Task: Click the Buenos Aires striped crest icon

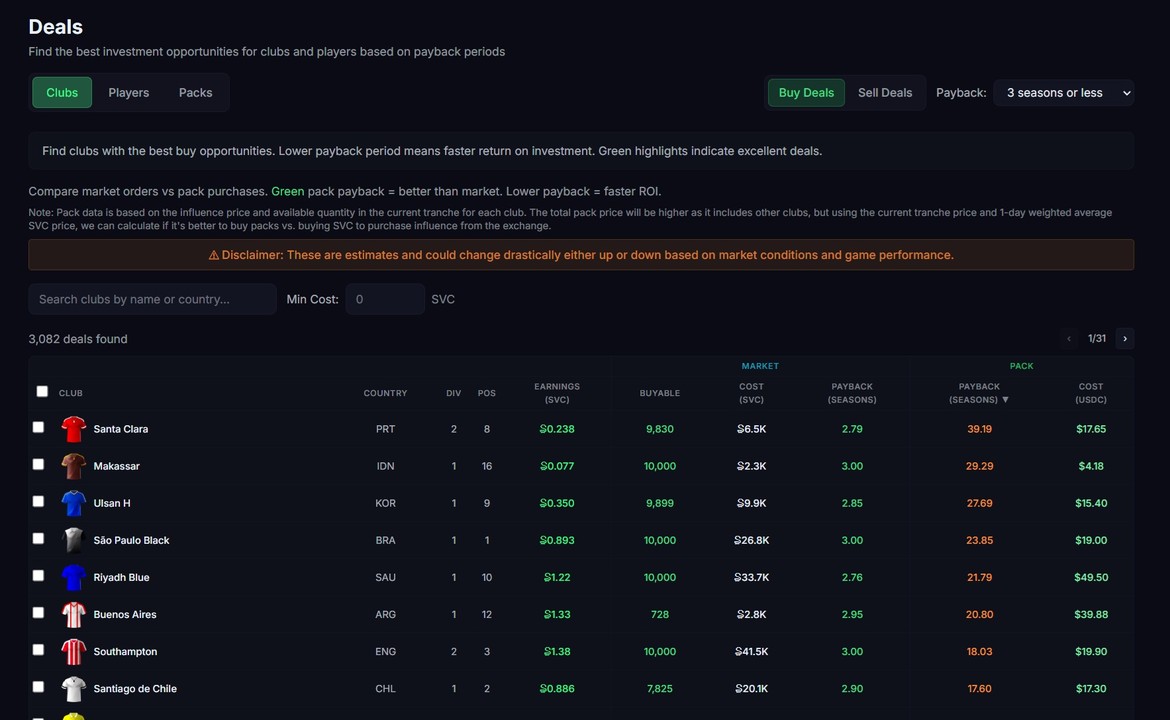Action: click(x=73, y=613)
